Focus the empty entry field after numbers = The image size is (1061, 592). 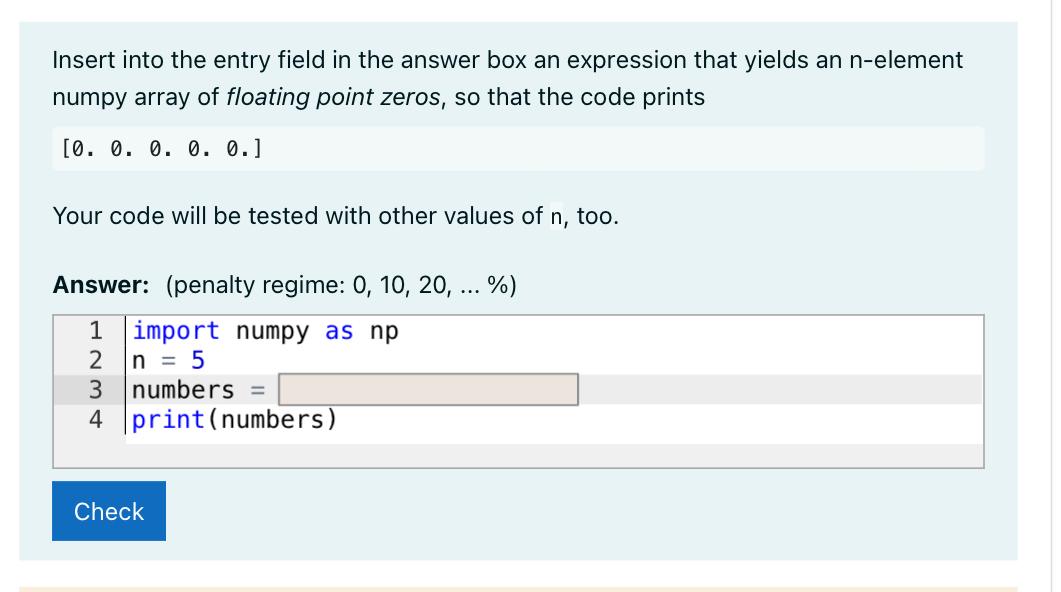428,390
